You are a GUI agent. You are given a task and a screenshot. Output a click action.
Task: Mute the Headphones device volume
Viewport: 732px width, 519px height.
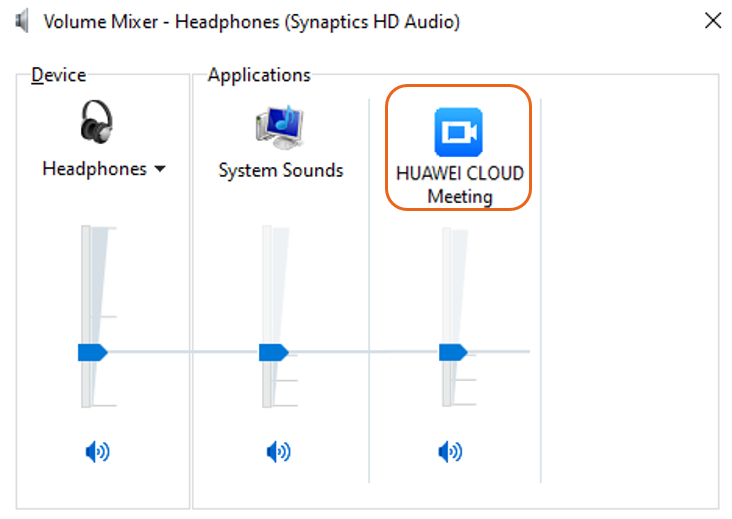[x=97, y=451]
